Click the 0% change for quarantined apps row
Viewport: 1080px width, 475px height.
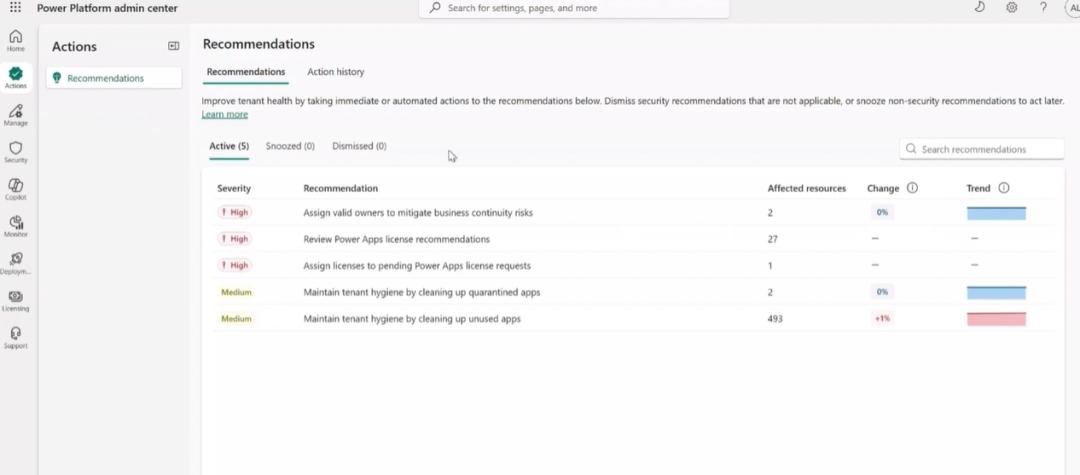pyautogui.click(x=882, y=292)
